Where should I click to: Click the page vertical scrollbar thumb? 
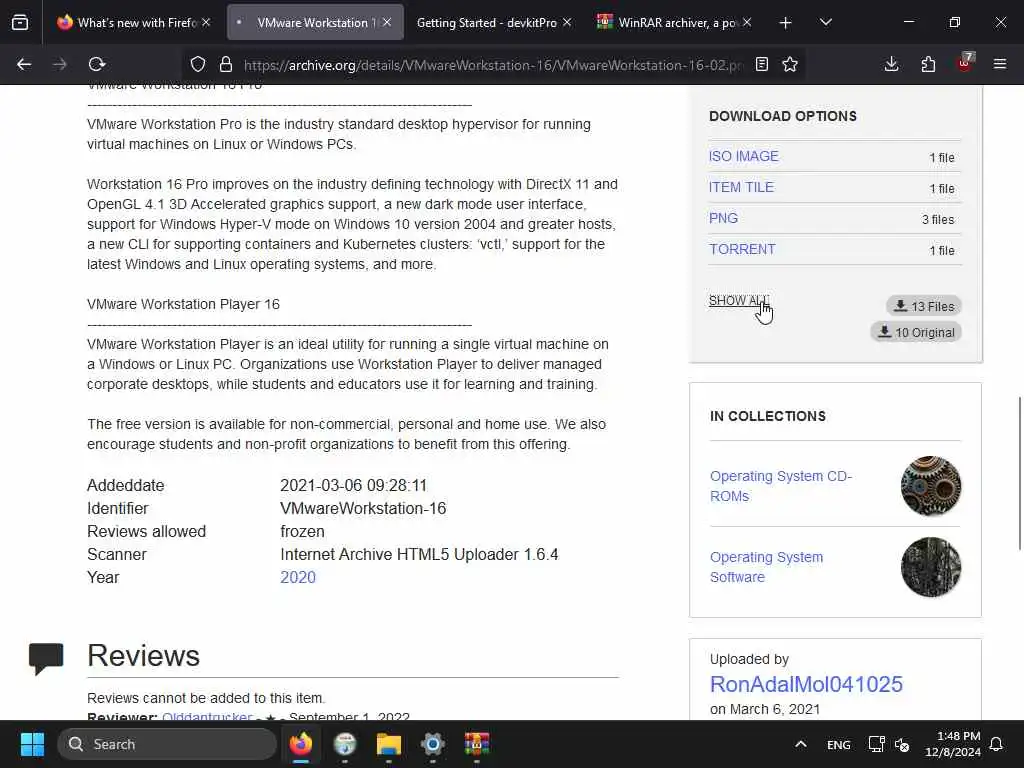tap(1019, 473)
